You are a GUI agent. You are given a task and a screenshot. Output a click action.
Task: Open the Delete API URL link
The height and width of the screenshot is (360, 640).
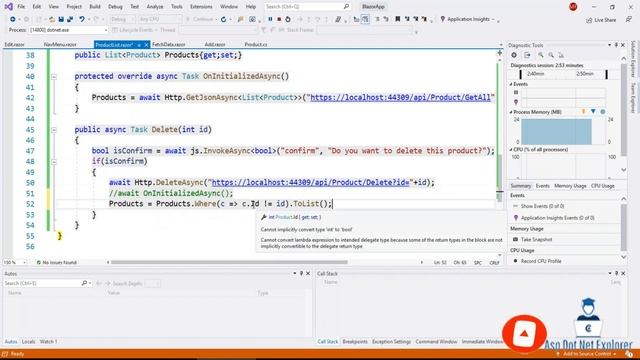point(310,182)
